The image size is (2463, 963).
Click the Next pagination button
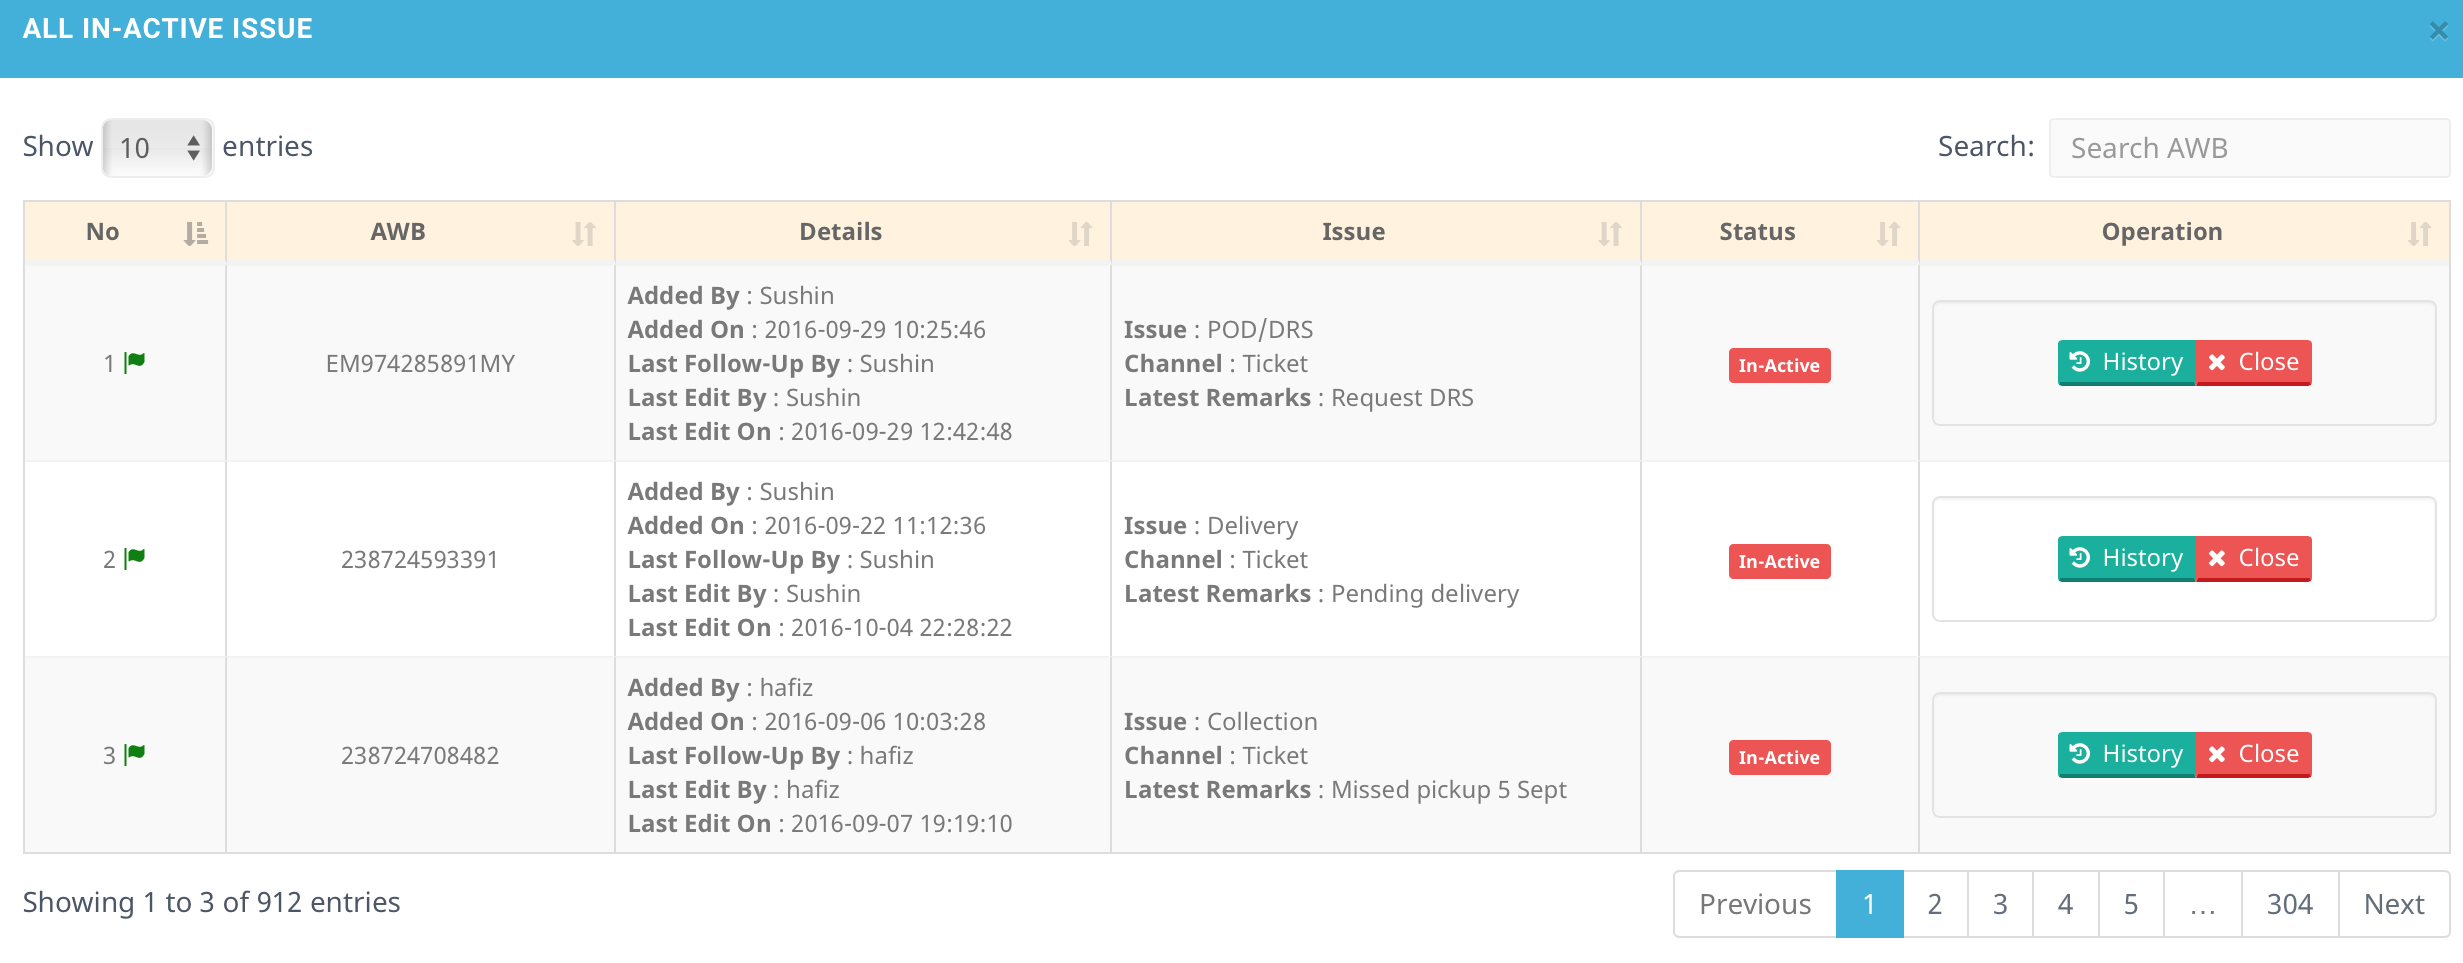pyautogui.click(x=2394, y=904)
